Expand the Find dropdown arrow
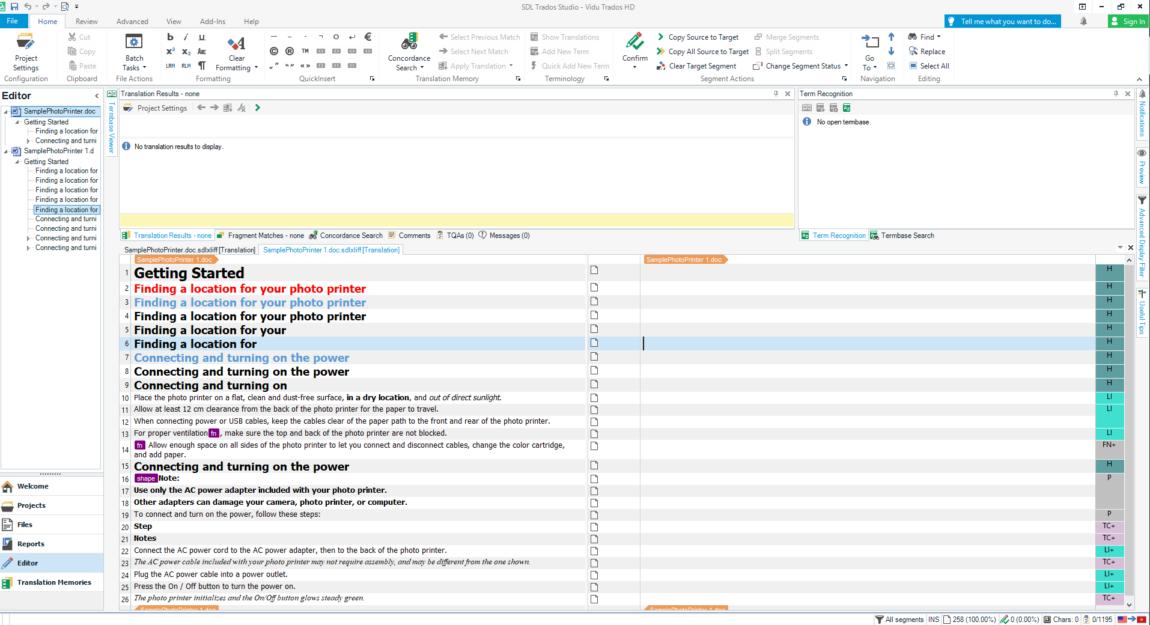The height and width of the screenshot is (625, 1150). 939,37
